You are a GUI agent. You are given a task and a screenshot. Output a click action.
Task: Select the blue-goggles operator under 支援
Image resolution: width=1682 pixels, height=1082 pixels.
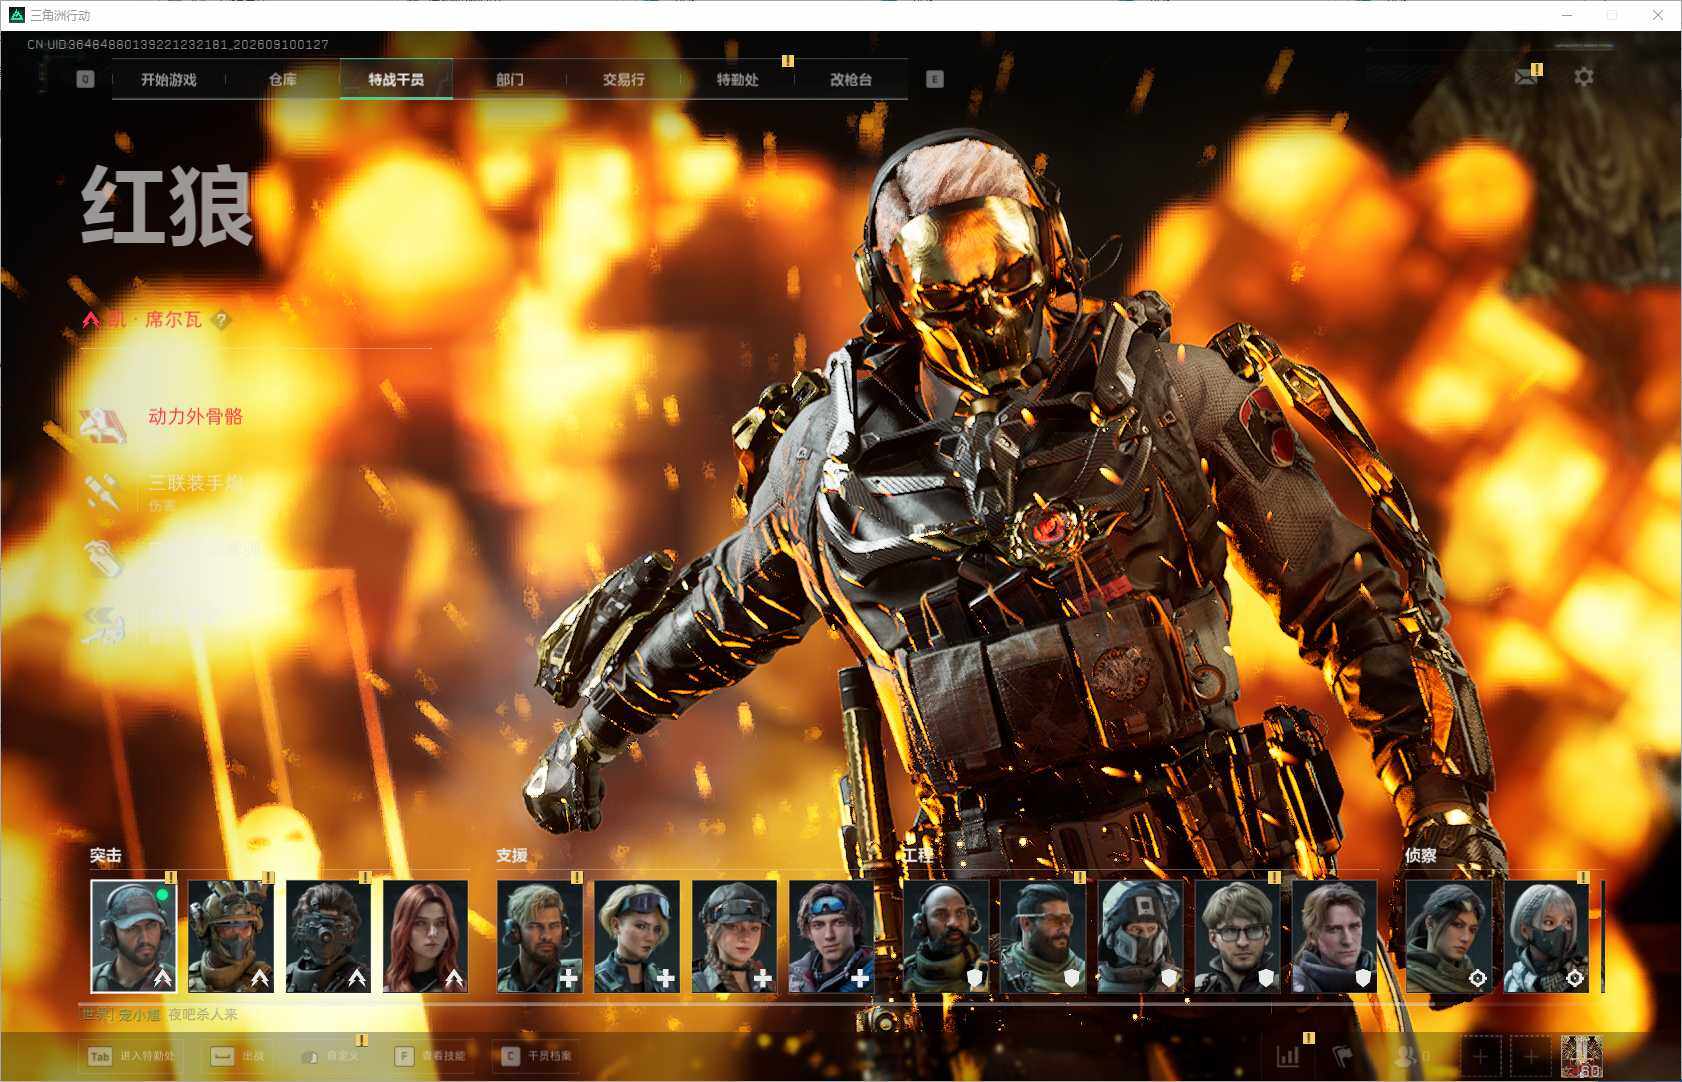coord(831,936)
